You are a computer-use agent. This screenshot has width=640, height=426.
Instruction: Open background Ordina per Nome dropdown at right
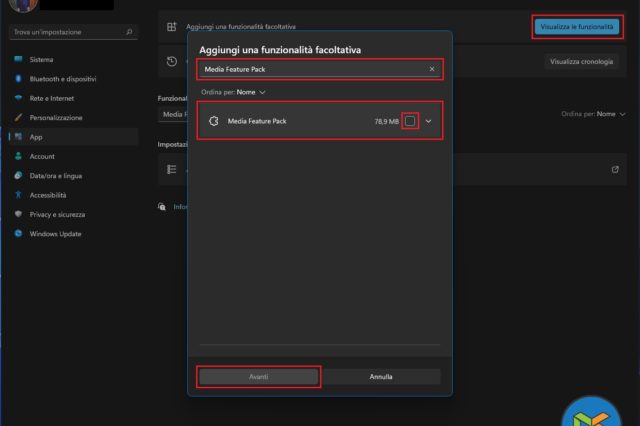coord(605,114)
